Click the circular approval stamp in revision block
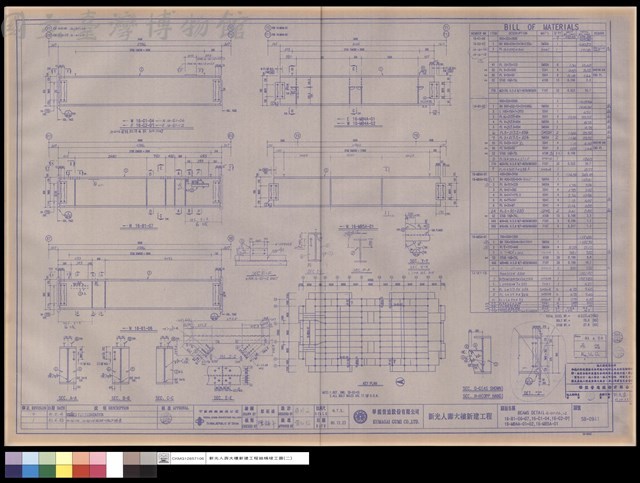The height and width of the screenshot is (483, 640). 165,418
